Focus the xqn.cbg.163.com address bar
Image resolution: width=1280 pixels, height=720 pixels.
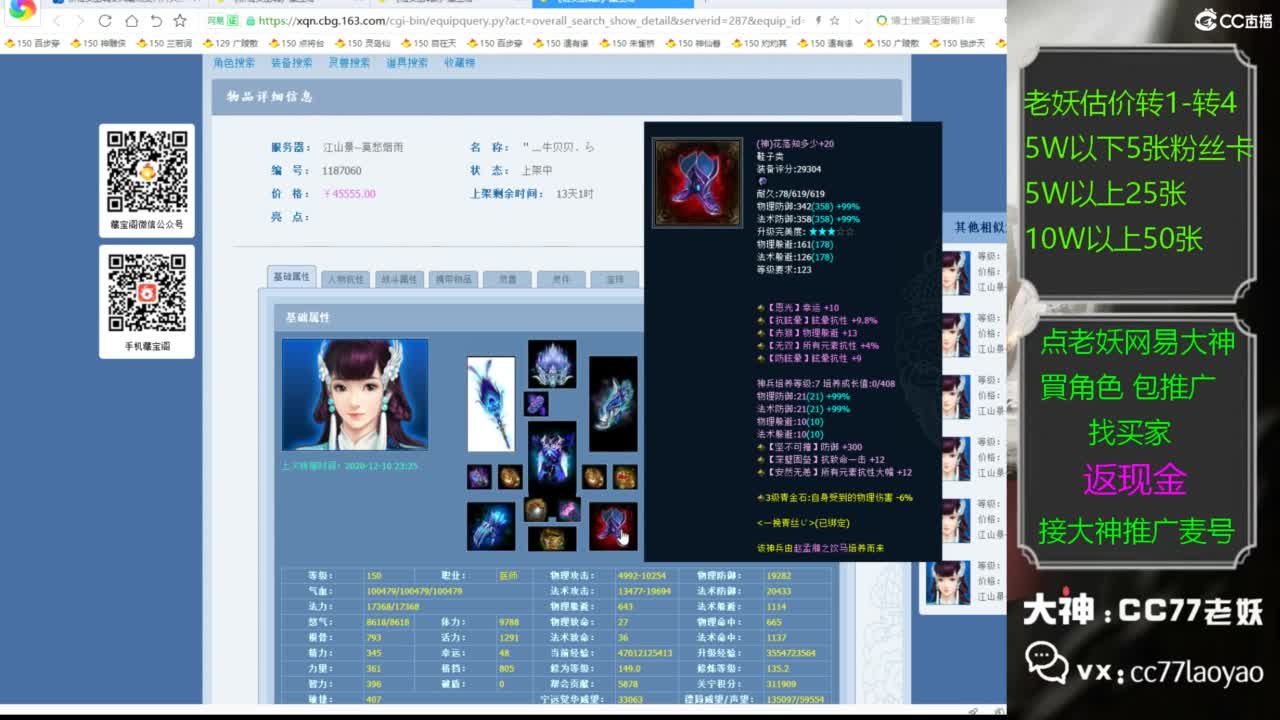tap(530, 21)
